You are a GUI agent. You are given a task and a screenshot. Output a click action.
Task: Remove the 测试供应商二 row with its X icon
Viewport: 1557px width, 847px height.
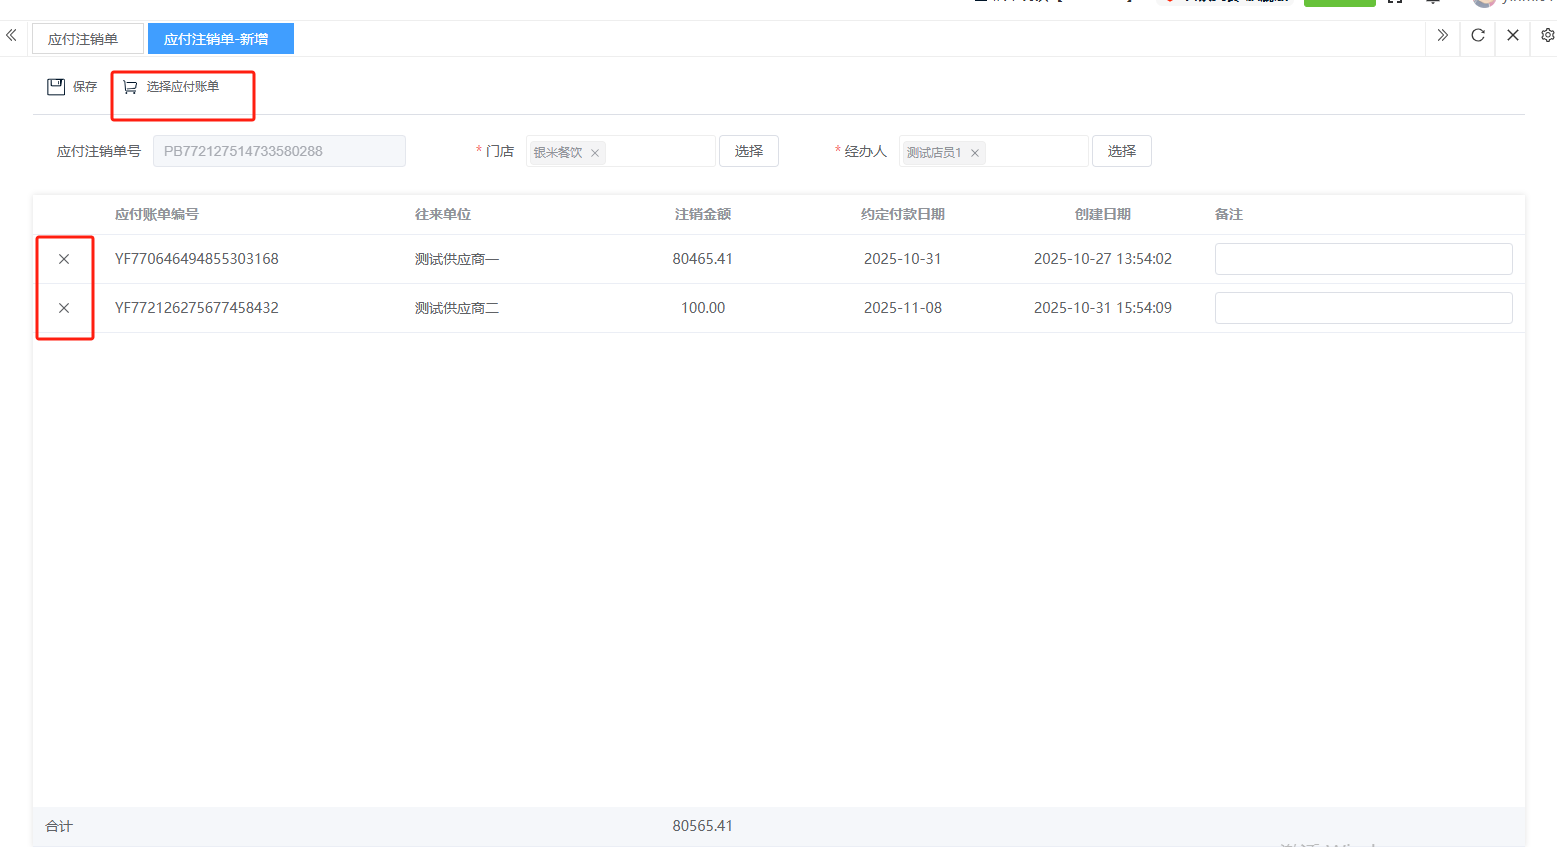(x=64, y=308)
